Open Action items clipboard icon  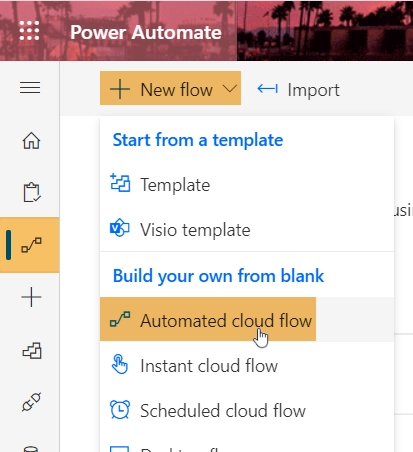tap(32, 192)
